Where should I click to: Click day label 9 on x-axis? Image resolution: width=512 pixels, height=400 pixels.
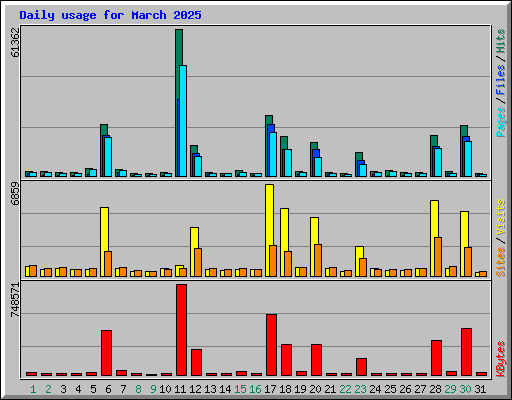tap(153, 389)
